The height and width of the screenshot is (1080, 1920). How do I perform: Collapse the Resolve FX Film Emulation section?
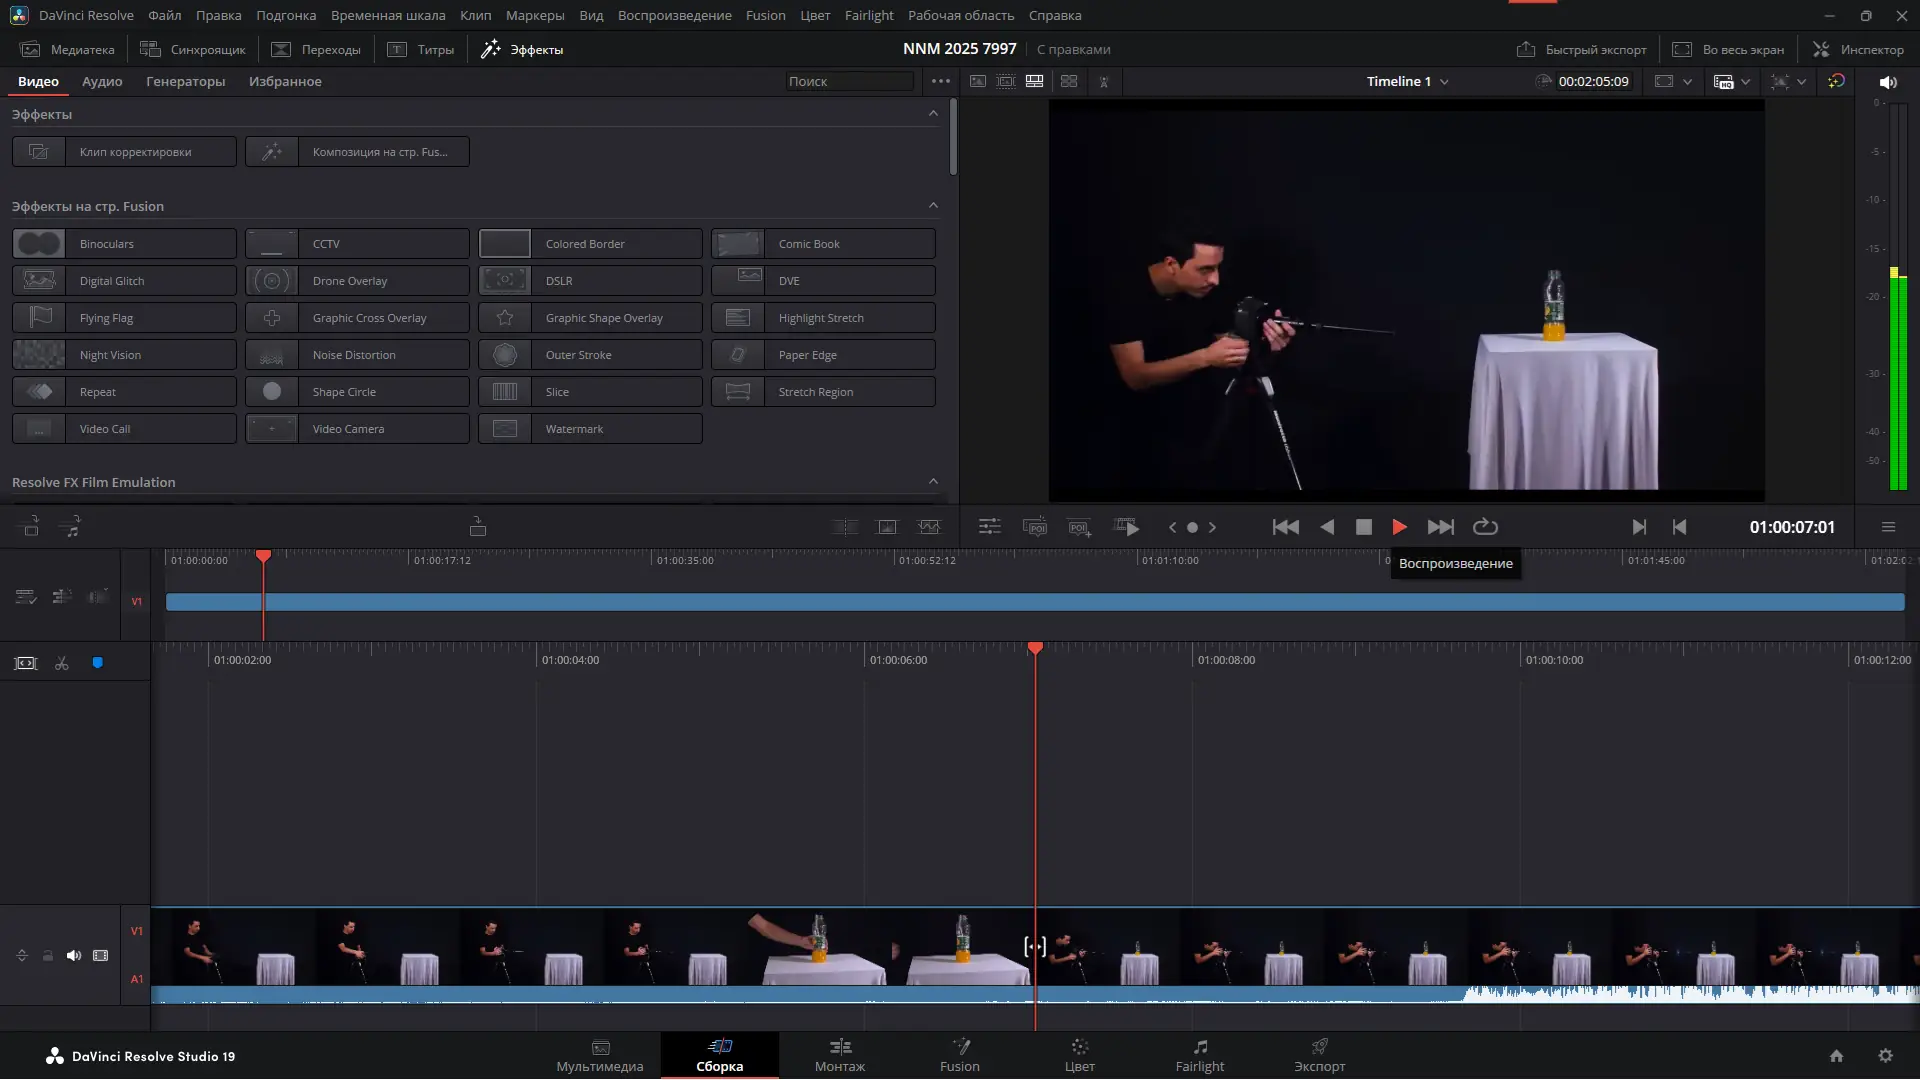[x=933, y=482]
